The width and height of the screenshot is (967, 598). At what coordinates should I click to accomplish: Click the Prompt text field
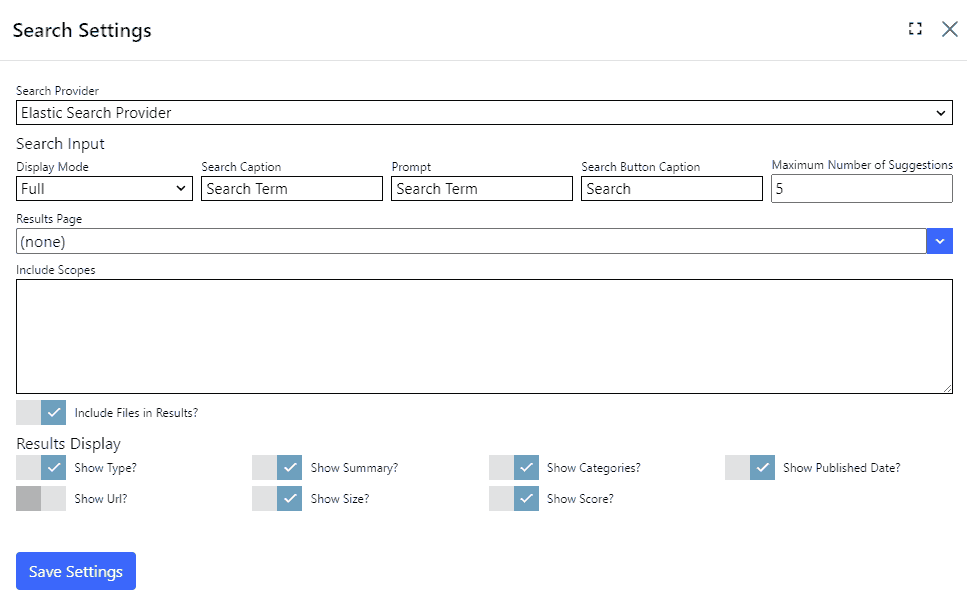482,189
